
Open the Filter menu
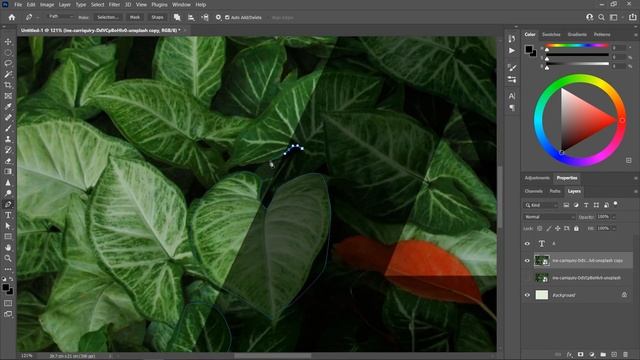pyautogui.click(x=114, y=4)
